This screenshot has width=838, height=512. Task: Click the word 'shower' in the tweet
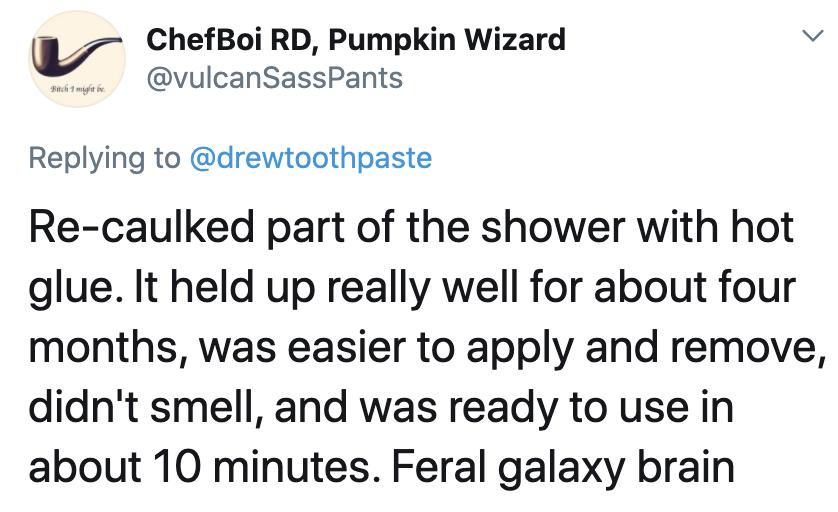[x=553, y=228]
